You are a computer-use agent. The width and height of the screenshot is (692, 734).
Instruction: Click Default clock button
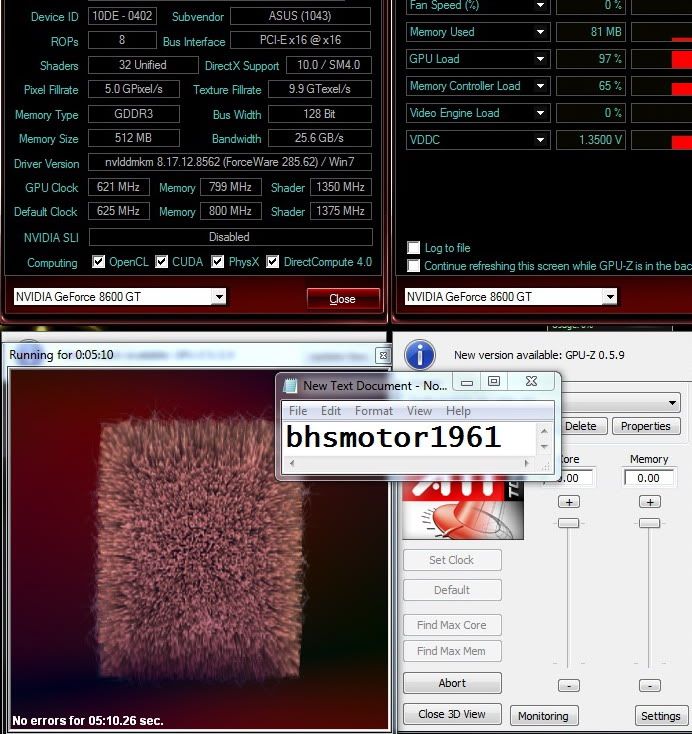tap(452, 590)
